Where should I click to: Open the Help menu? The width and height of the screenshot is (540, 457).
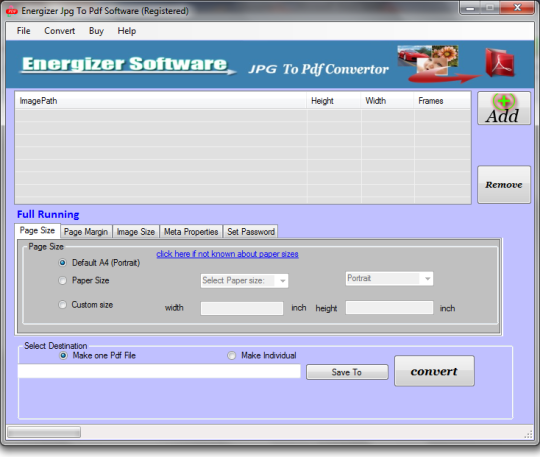point(127,31)
